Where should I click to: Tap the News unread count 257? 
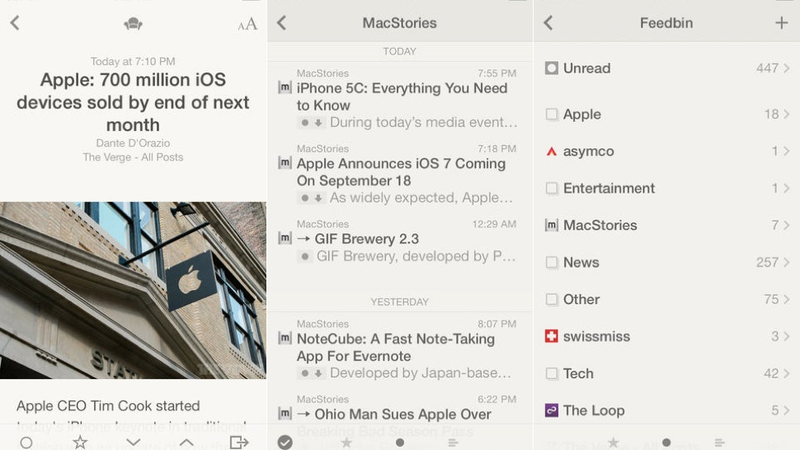click(x=767, y=262)
